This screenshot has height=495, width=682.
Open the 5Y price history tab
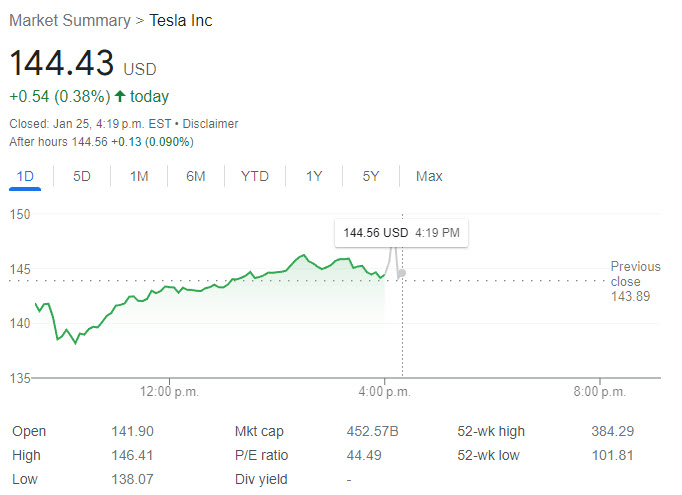[x=371, y=176]
